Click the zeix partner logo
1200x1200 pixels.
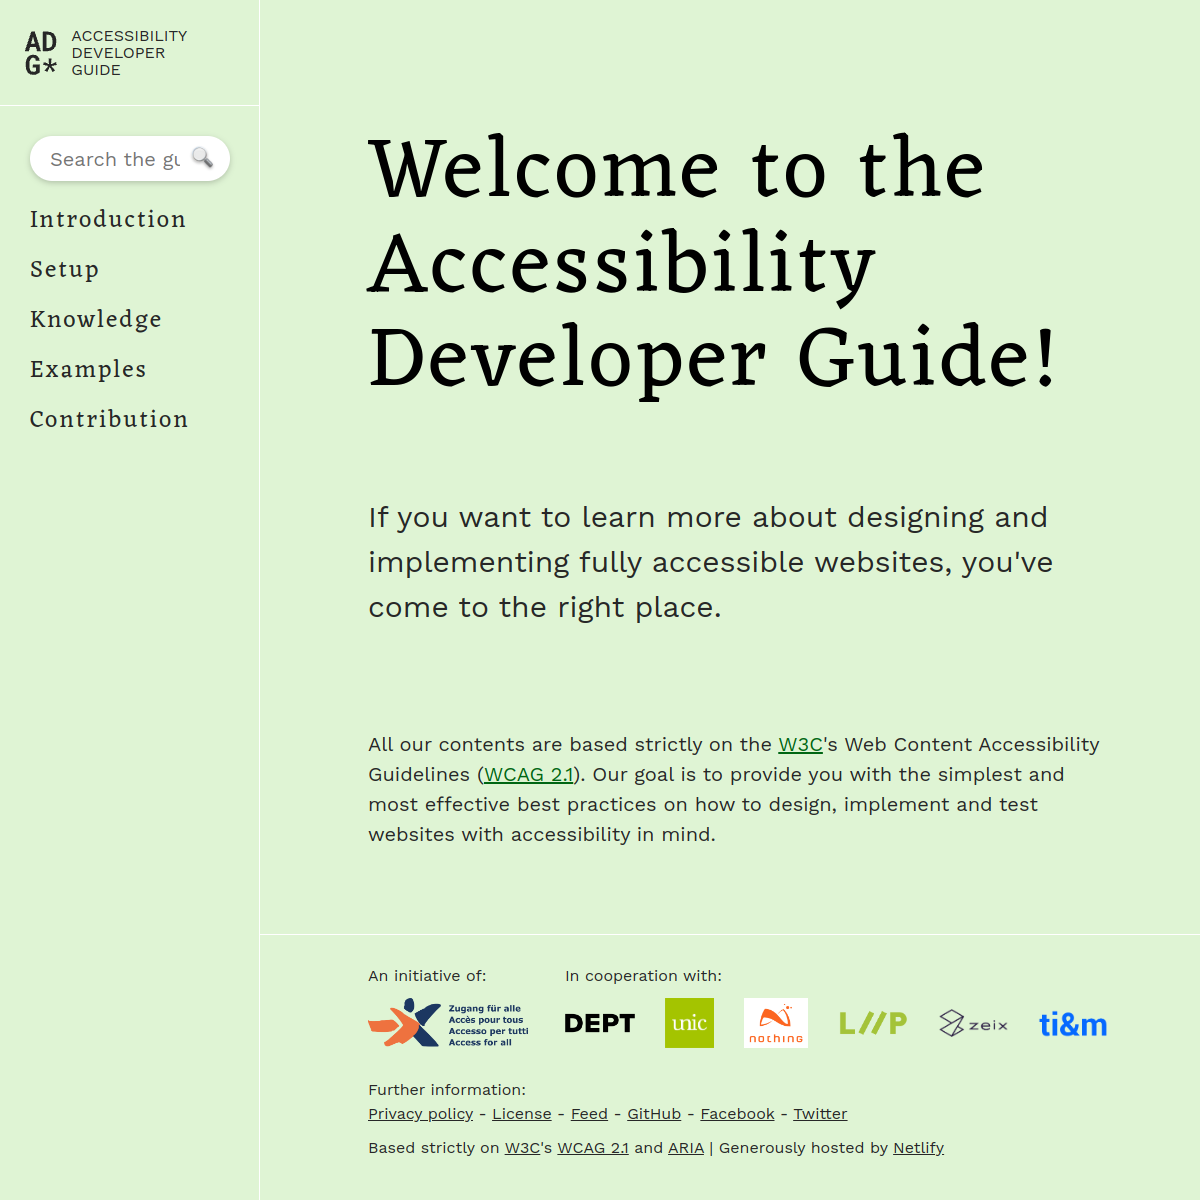tap(973, 1023)
